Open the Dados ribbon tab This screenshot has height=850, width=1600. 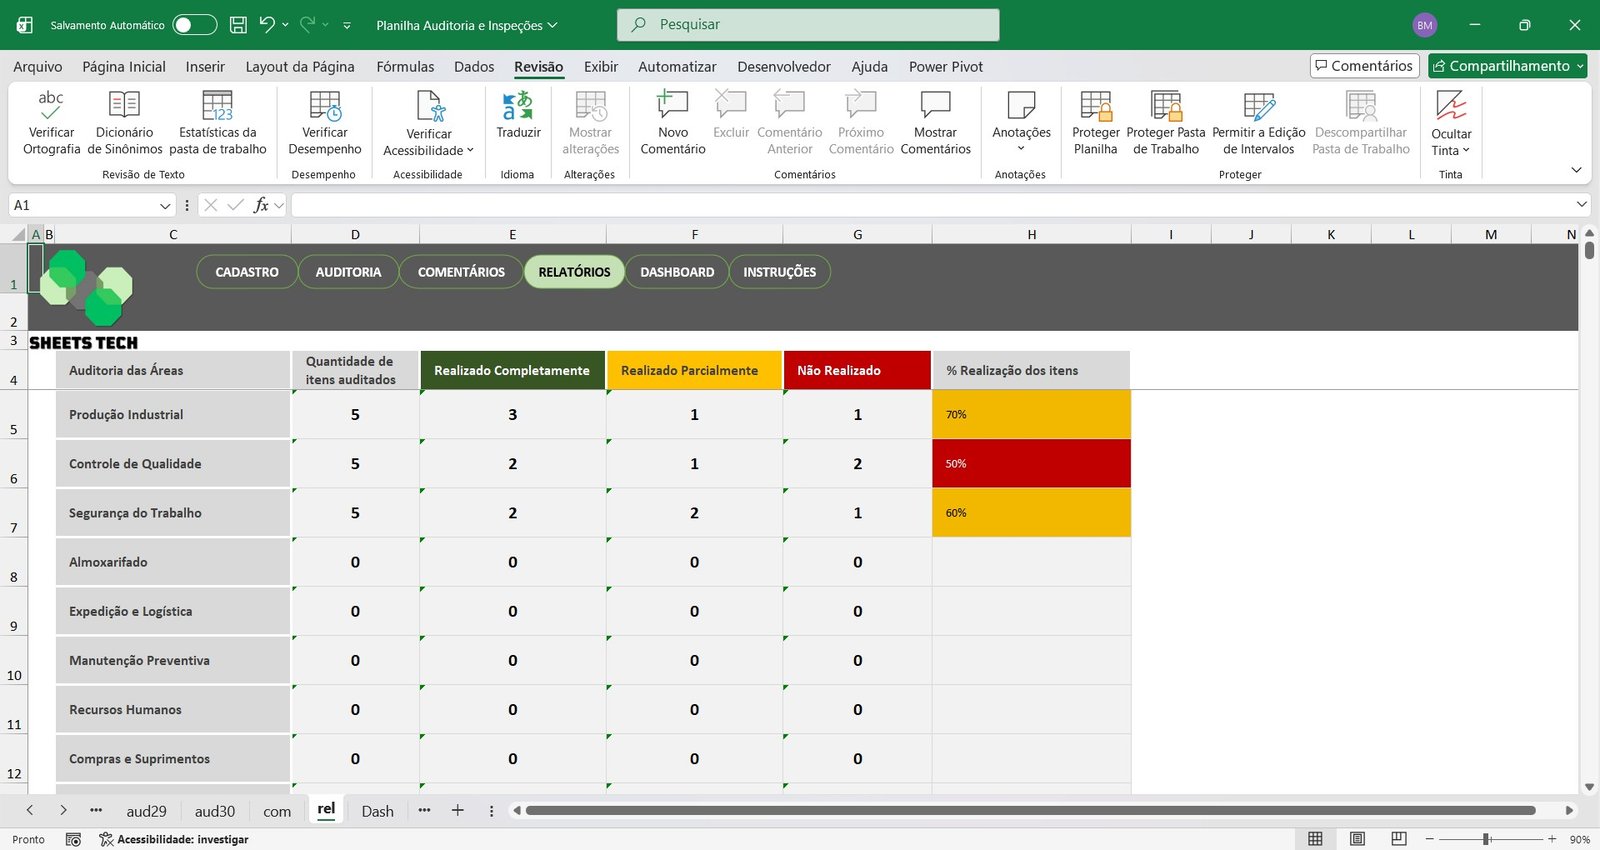(474, 66)
